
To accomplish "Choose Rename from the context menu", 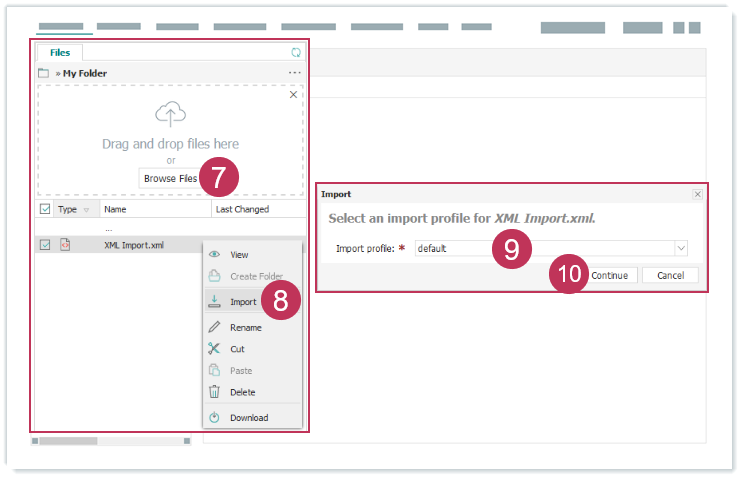I will (245, 327).
